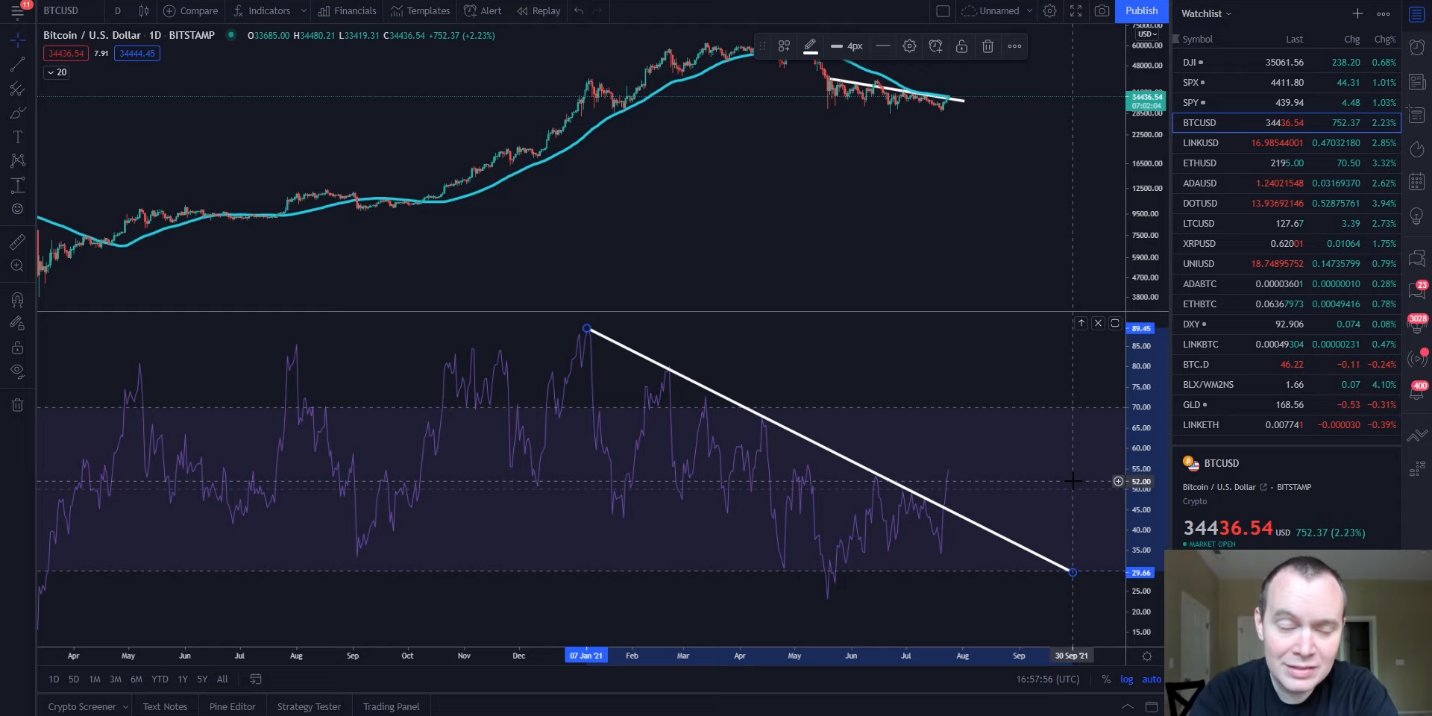Toggle hide all drawings eye icon
Image resolution: width=1432 pixels, height=716 pixels.
coord(17,371)
